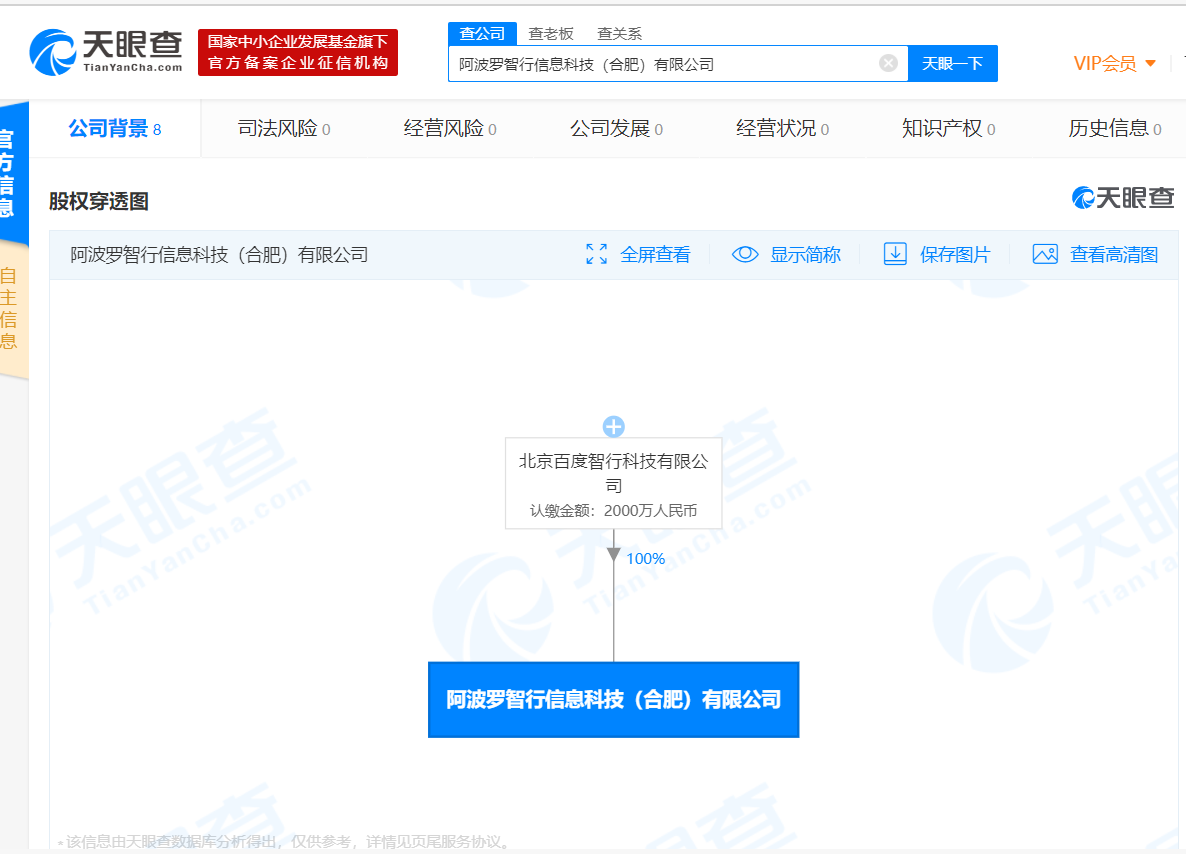1186x854 pixels.
Task: Clear the search box text
Action: (888, 63)
